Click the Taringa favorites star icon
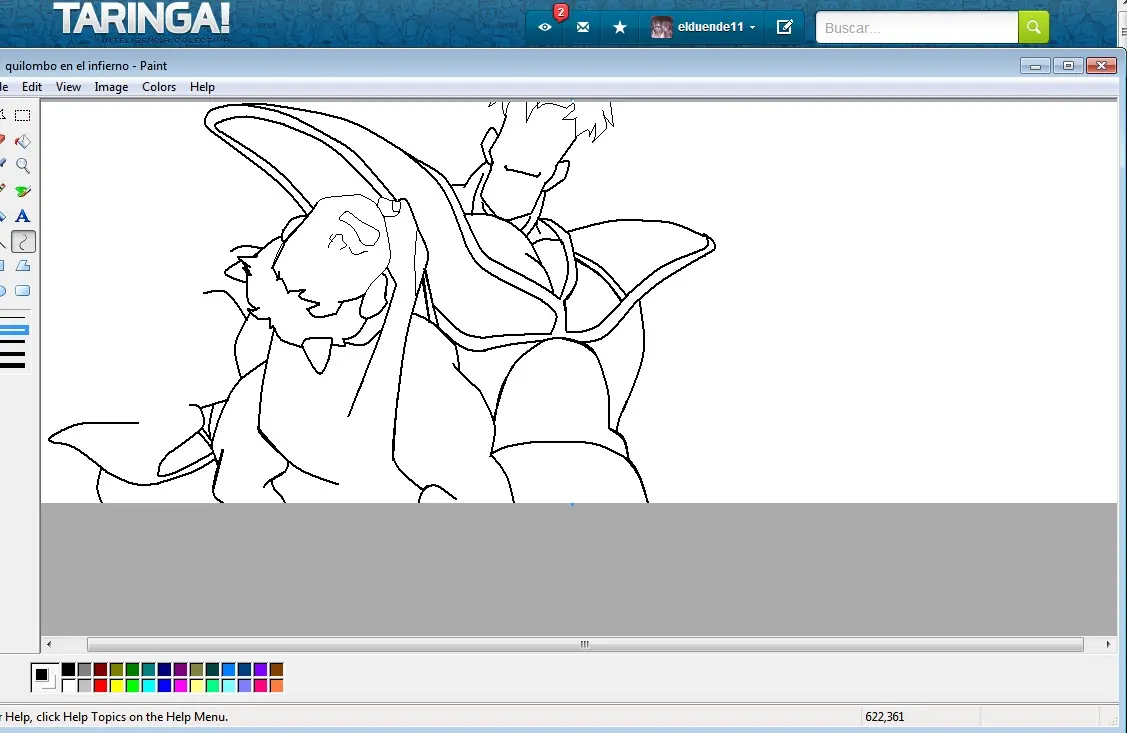The image size is (1127, 733). click(x=620, y=27)
